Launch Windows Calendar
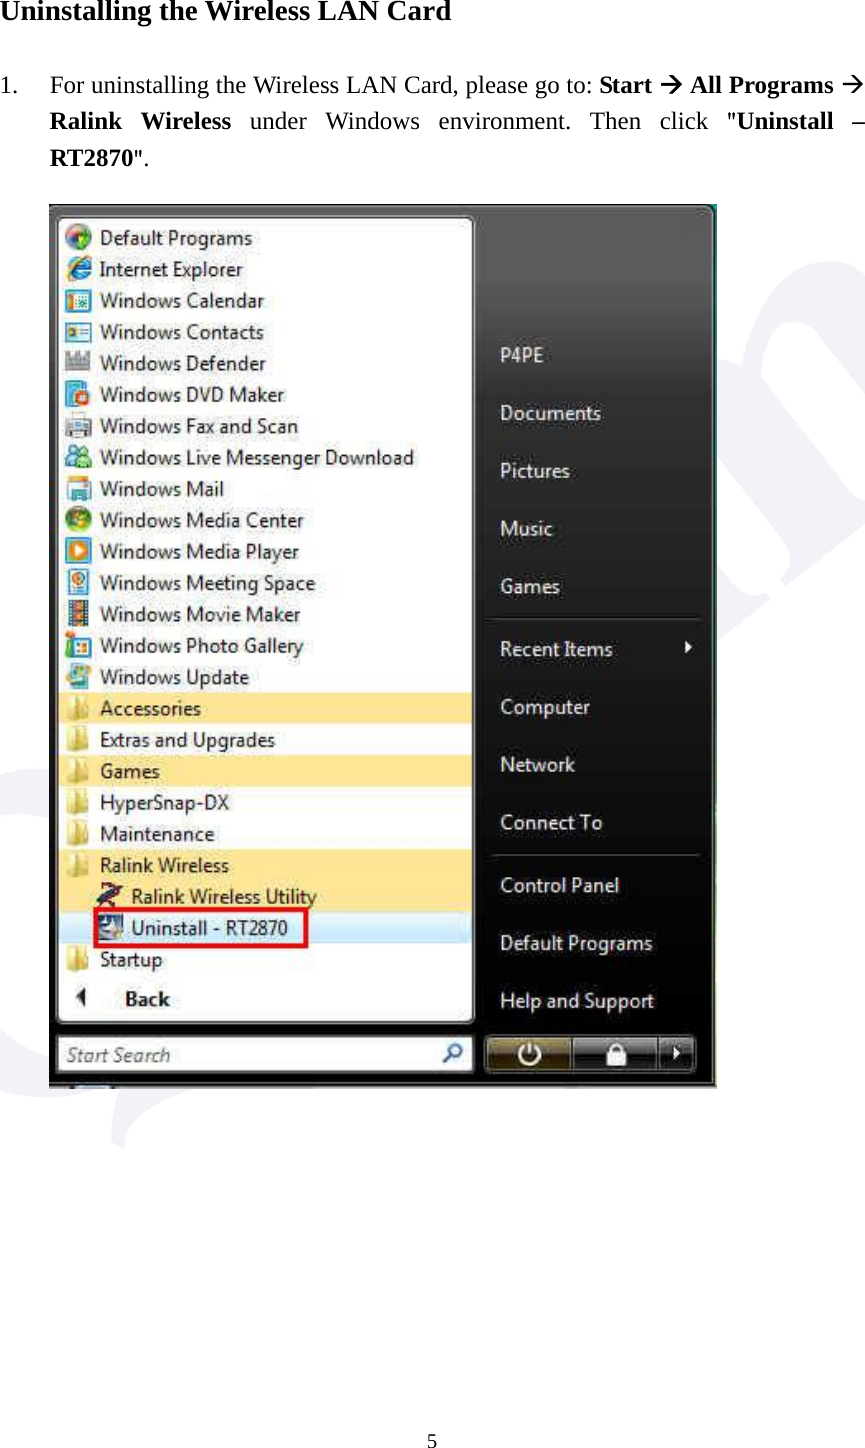 (x=181, y=299)
